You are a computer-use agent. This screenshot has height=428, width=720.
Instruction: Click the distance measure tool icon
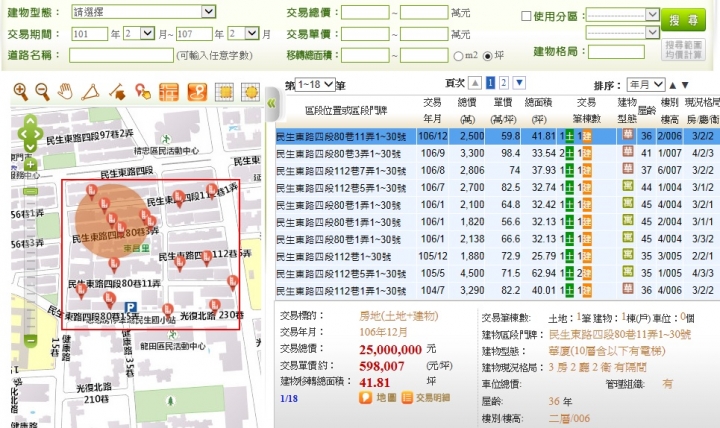[x=117, y=92]
